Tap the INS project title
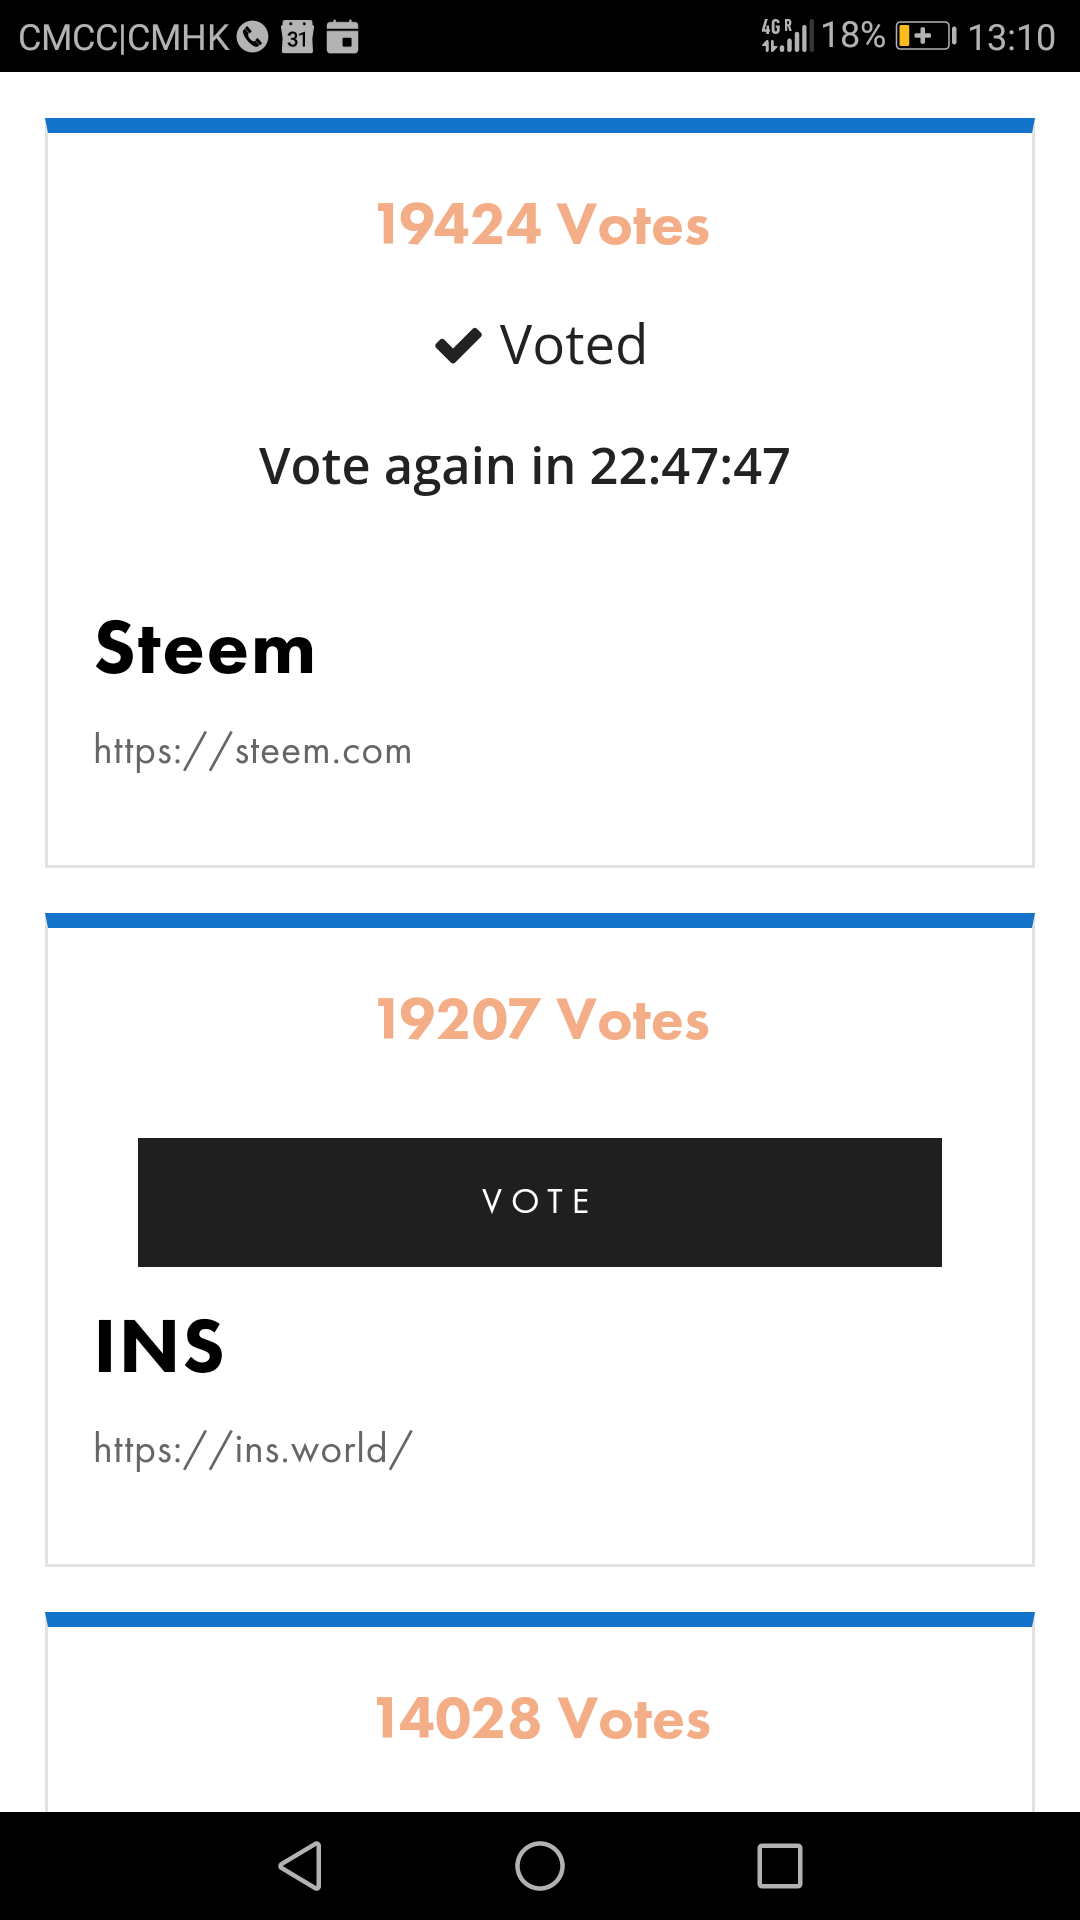Image resolution: width=1080 pixels, height=1920 pixels. (160, 1347)
